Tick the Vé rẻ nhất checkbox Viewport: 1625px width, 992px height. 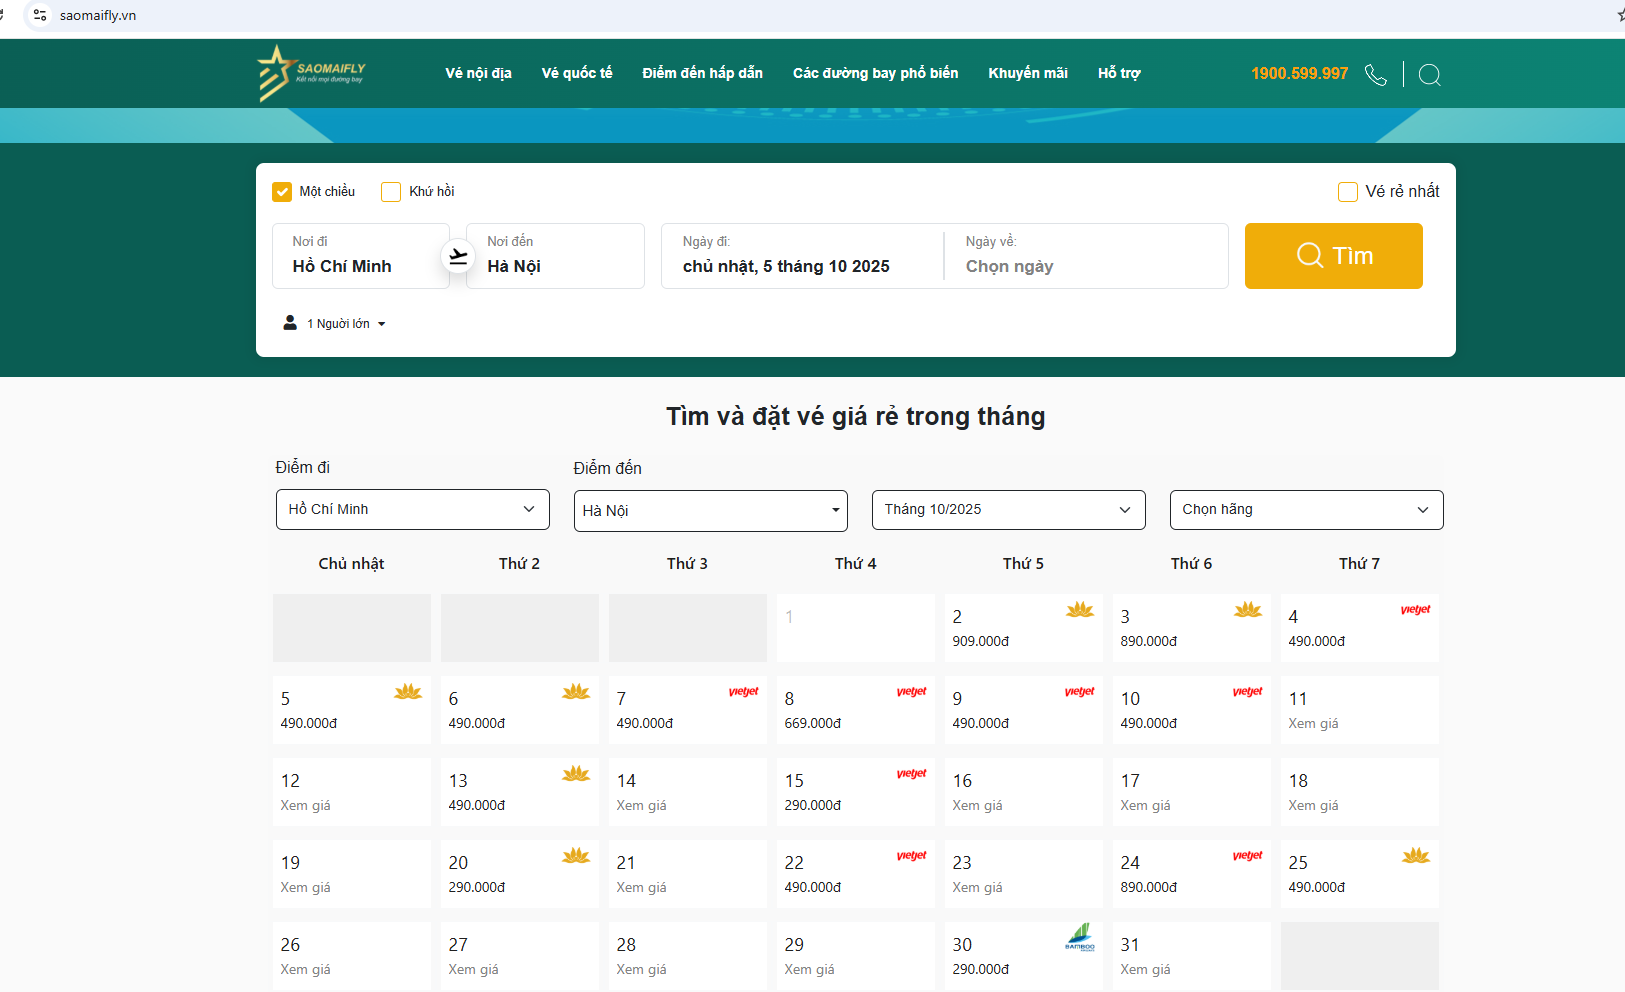(x=1347, y=192)
